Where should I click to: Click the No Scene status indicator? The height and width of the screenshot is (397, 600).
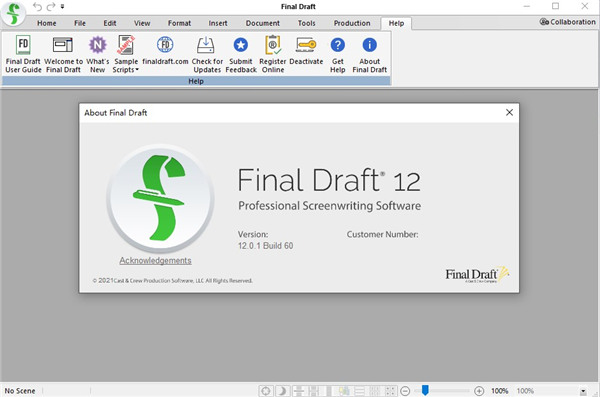[20, 391]
